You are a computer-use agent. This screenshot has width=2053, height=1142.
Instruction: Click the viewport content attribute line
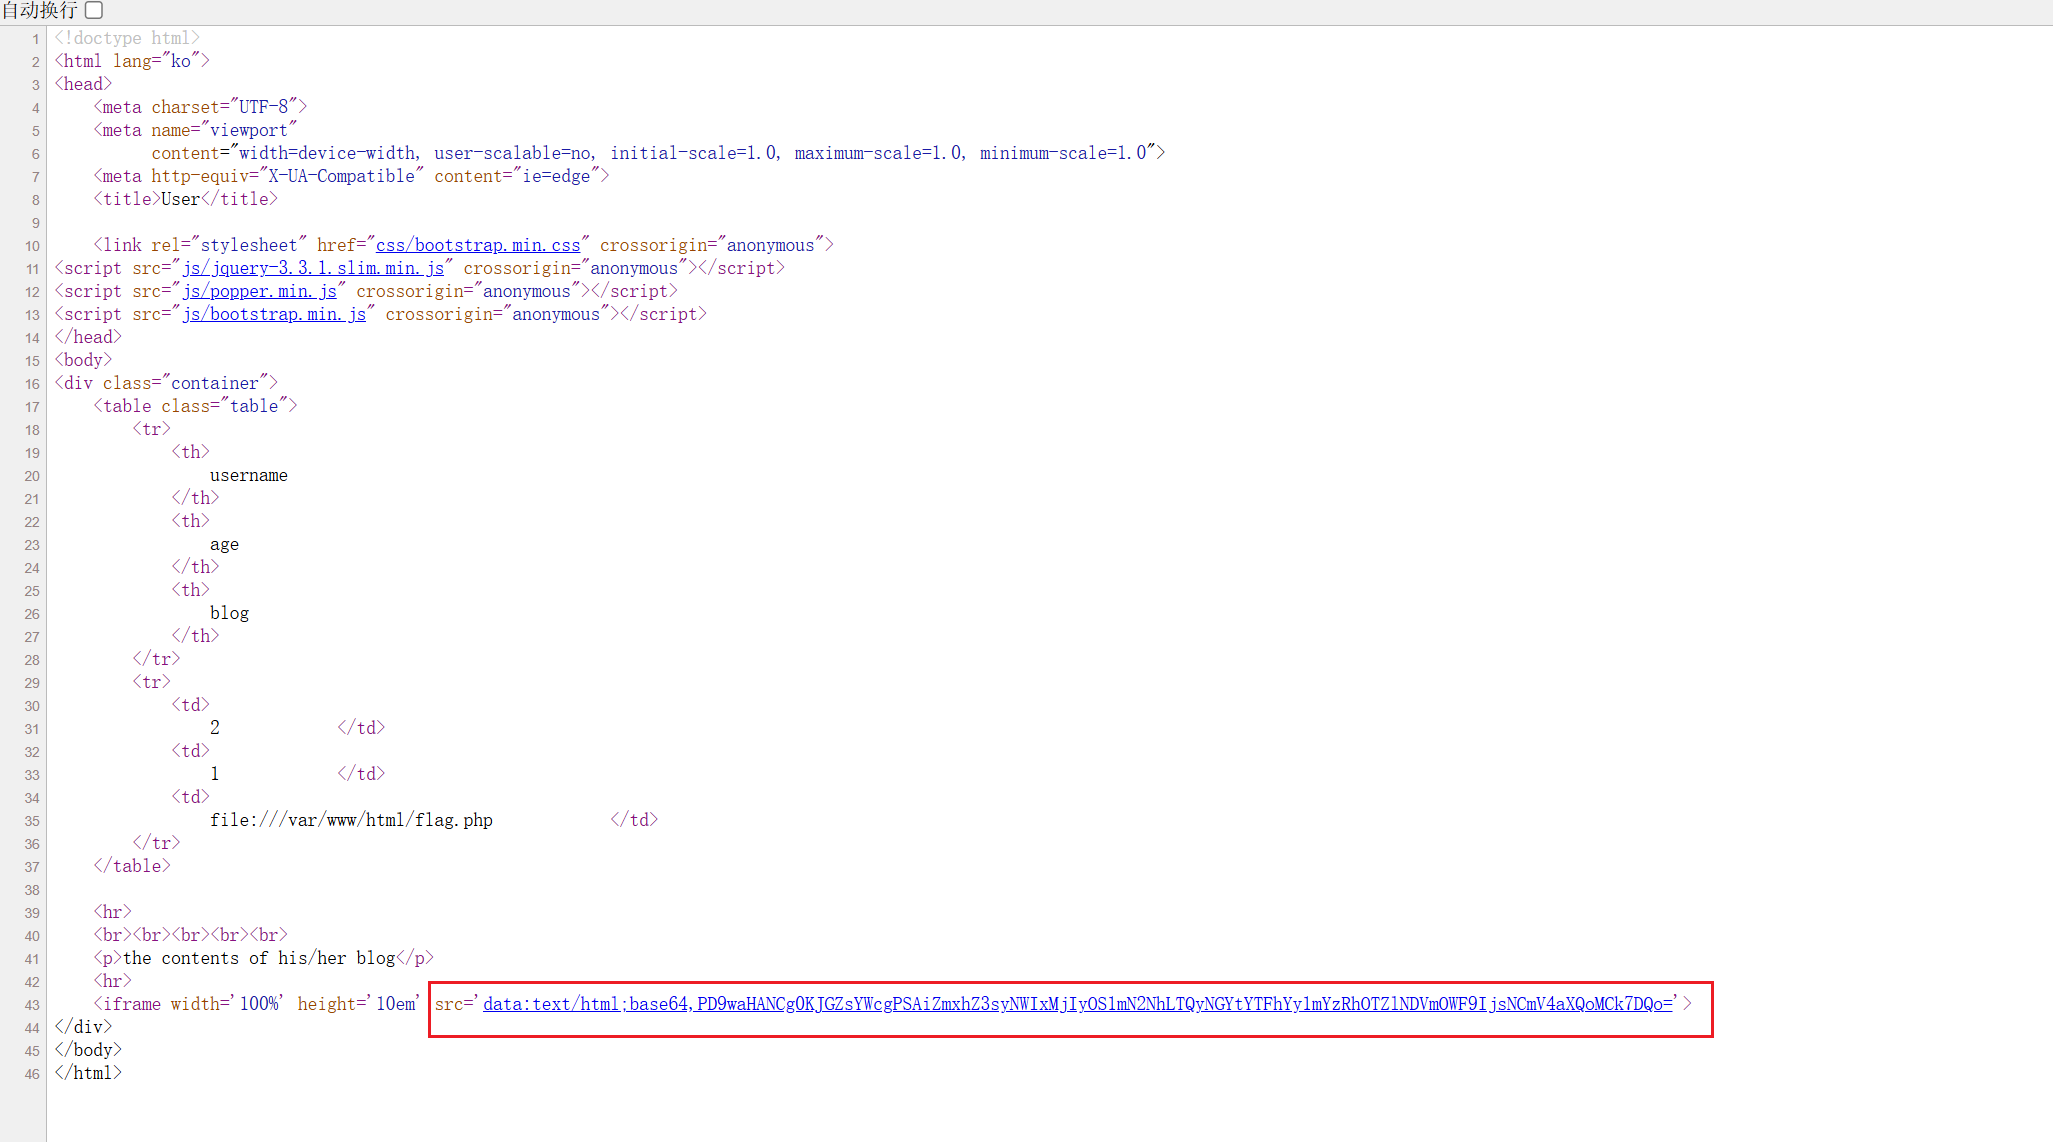[658, 153]
